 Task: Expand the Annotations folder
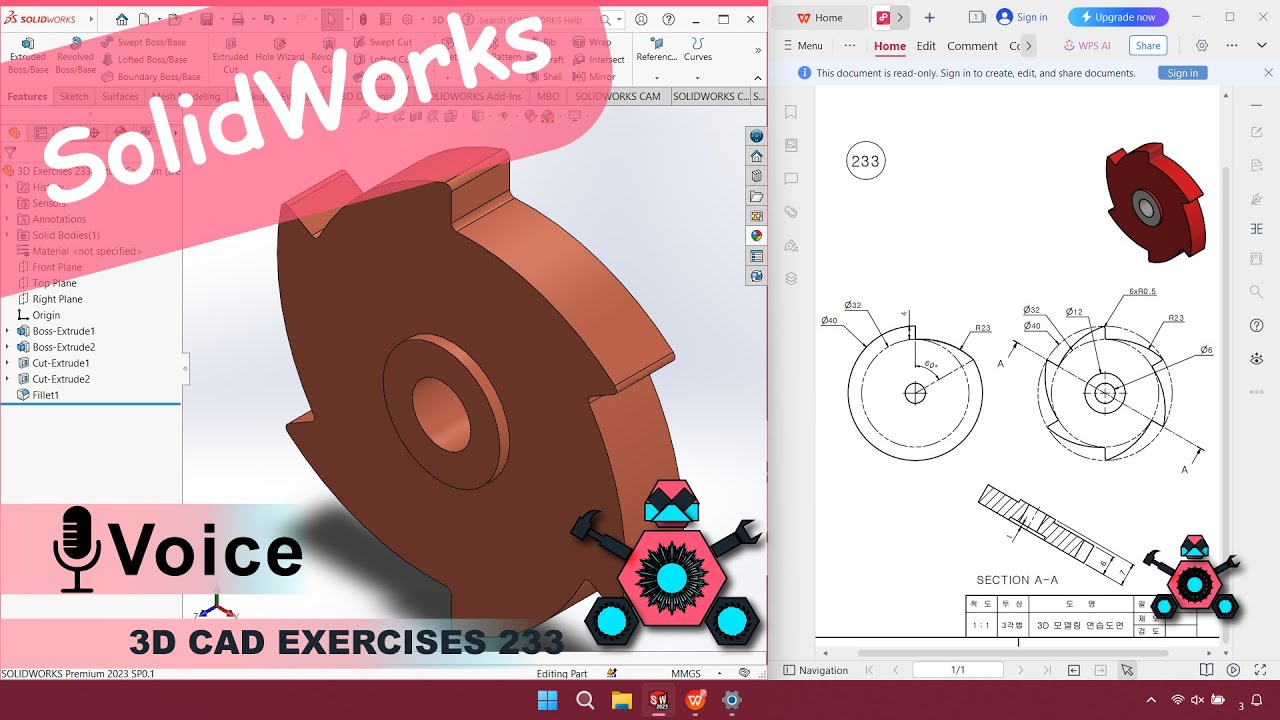[x=8, y=219]
